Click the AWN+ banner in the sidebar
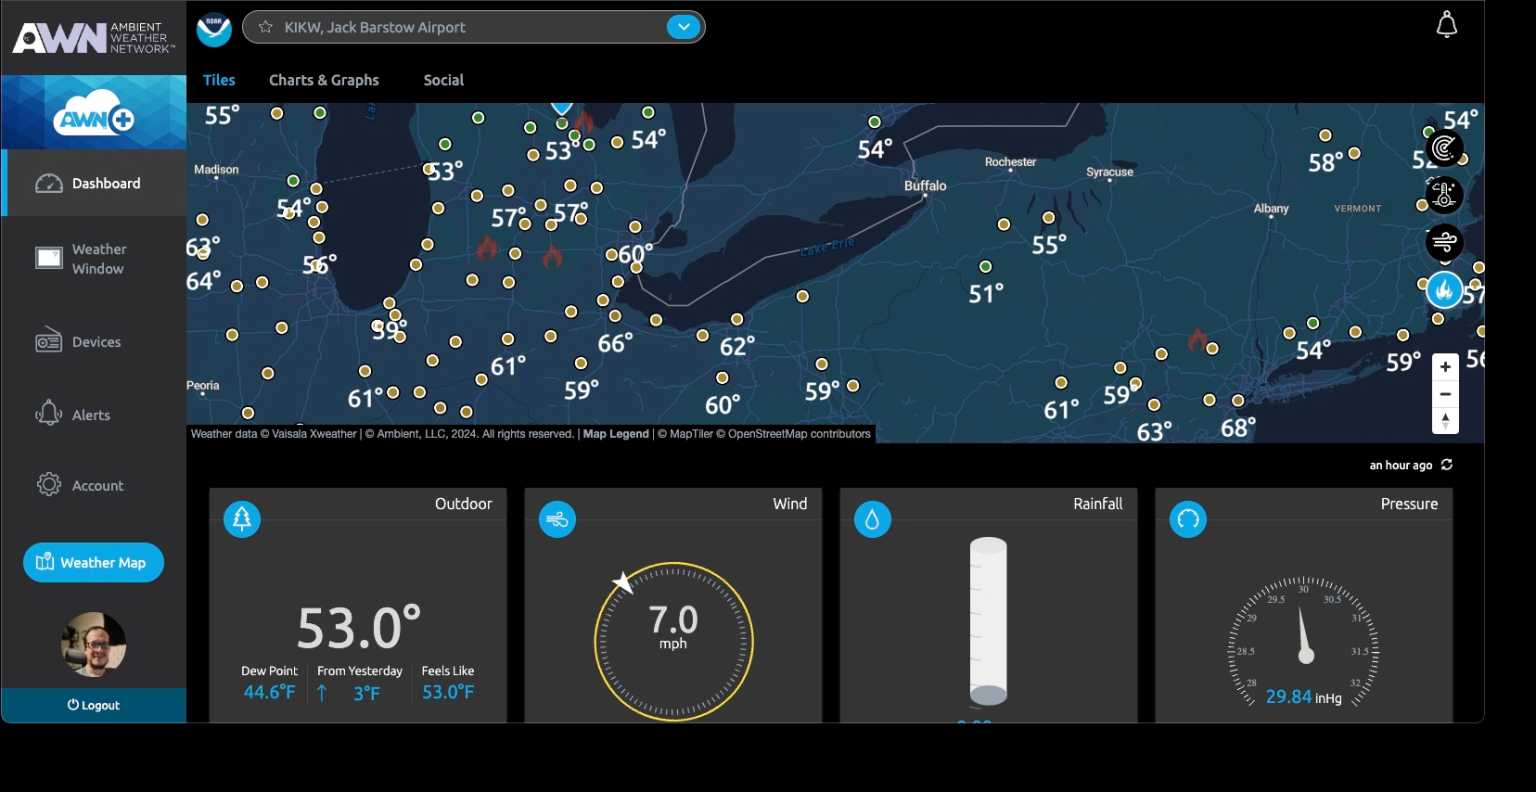This screenshot has width=1536, height=792. pos(93,111)
